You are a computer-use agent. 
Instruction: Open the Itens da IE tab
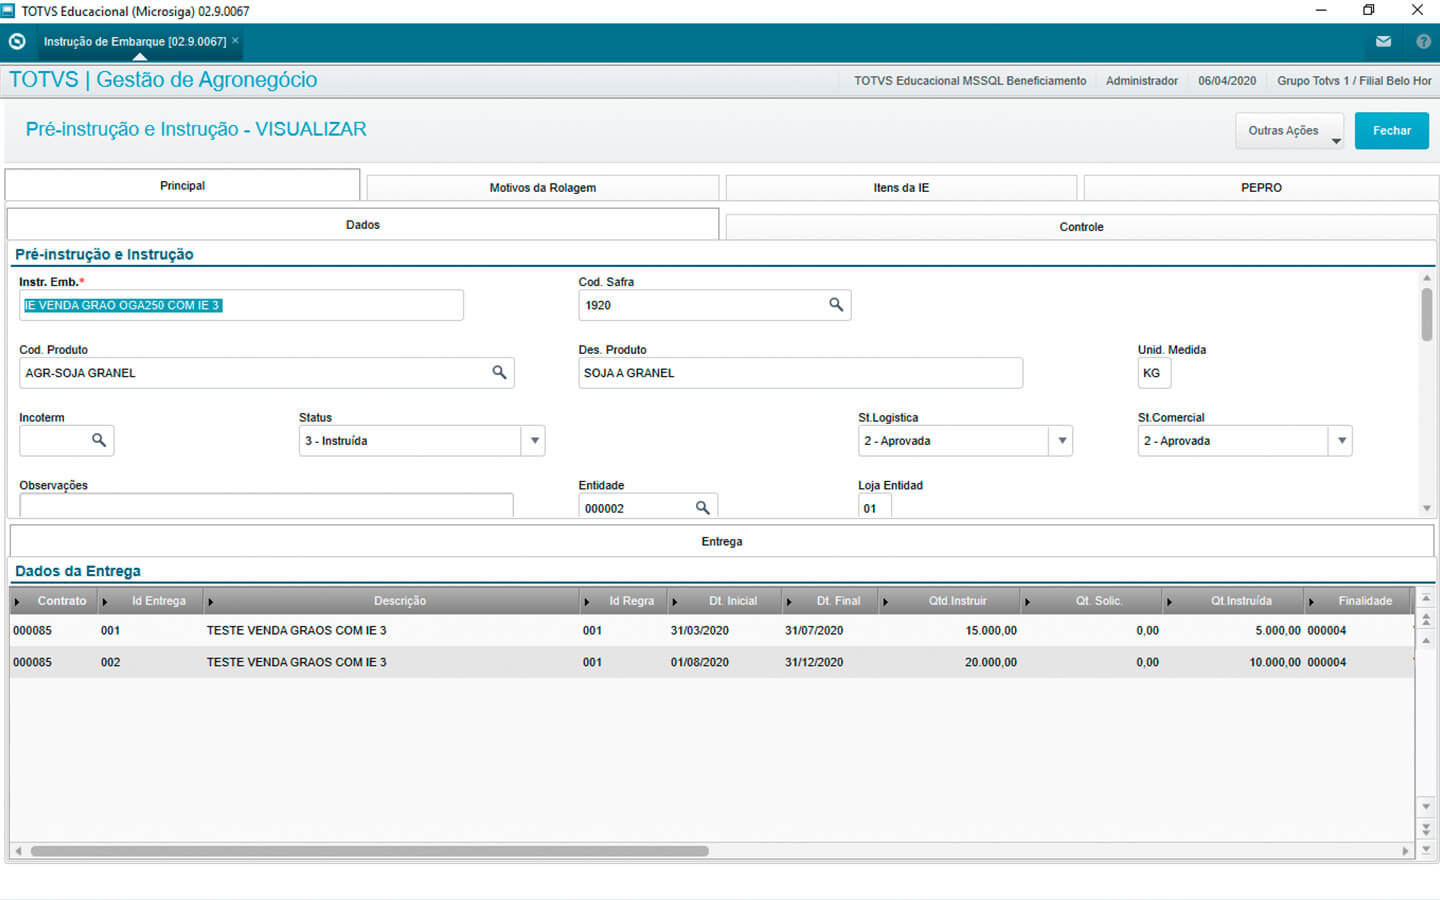pyautogui.click(x=900, y=188)
